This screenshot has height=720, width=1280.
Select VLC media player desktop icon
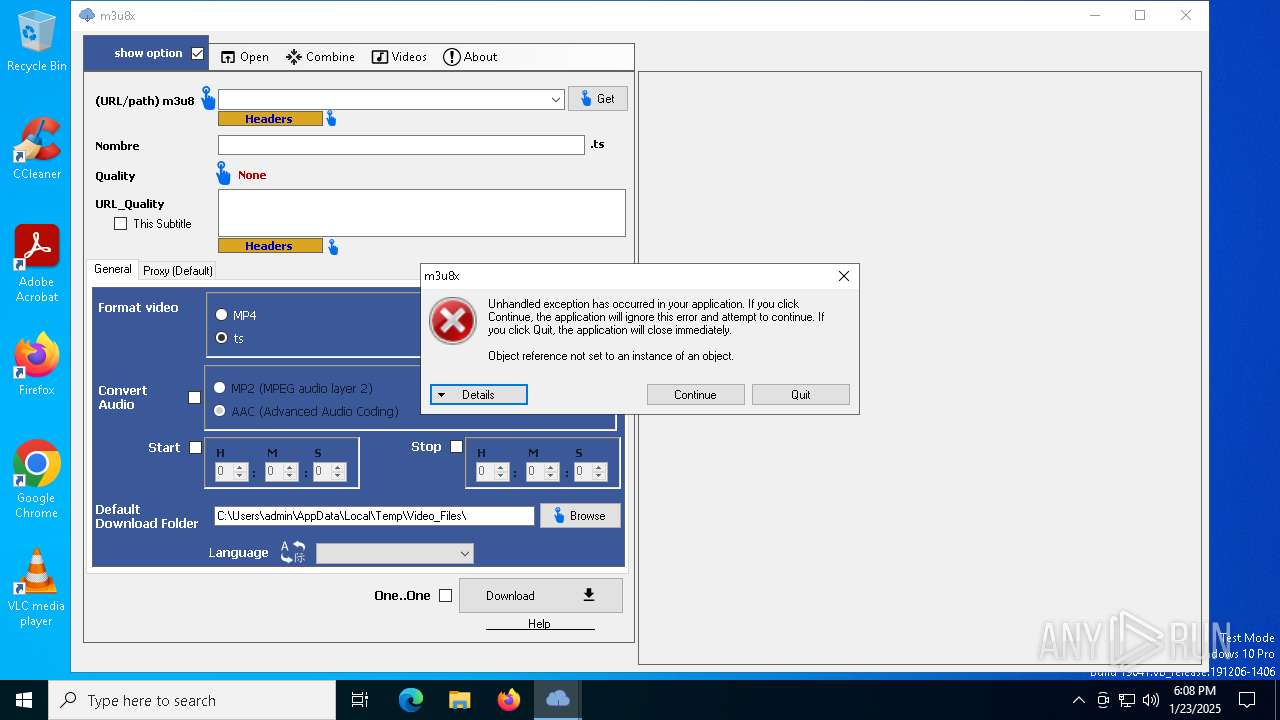tap(37, 588)
